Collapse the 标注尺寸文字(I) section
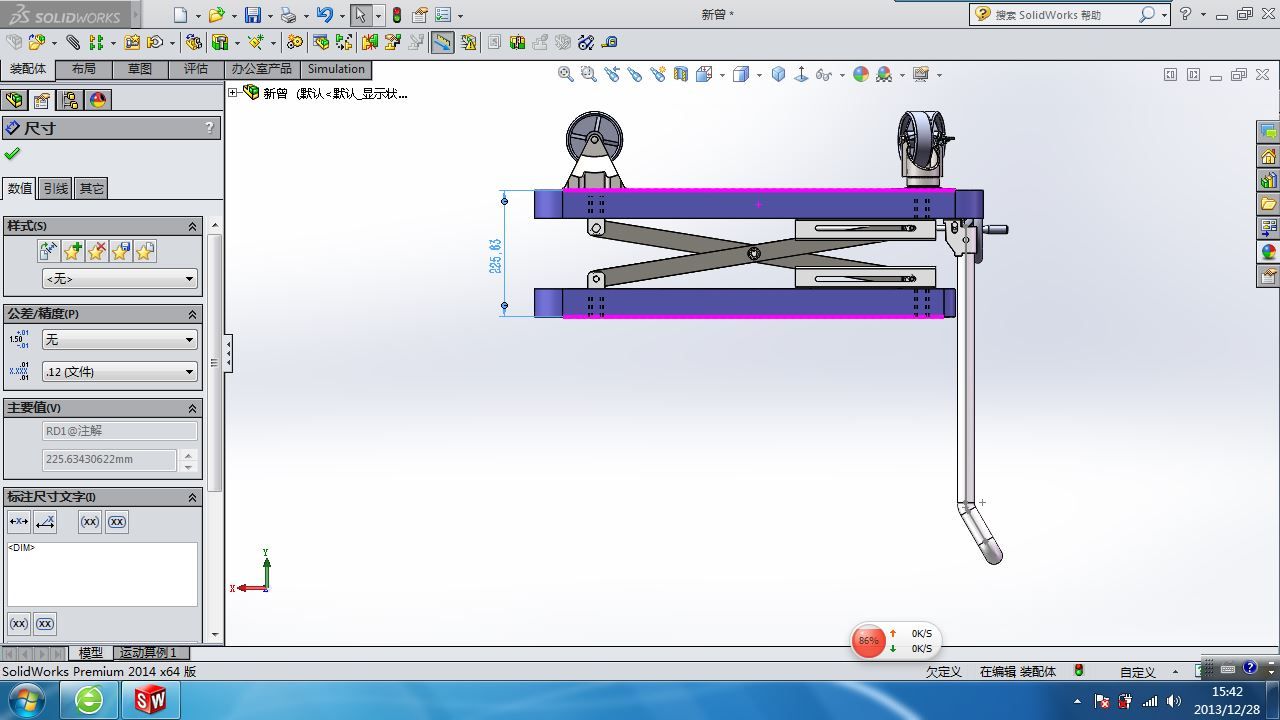The width and height of the screenshot is (1280, 720). [x=192, y=497]
